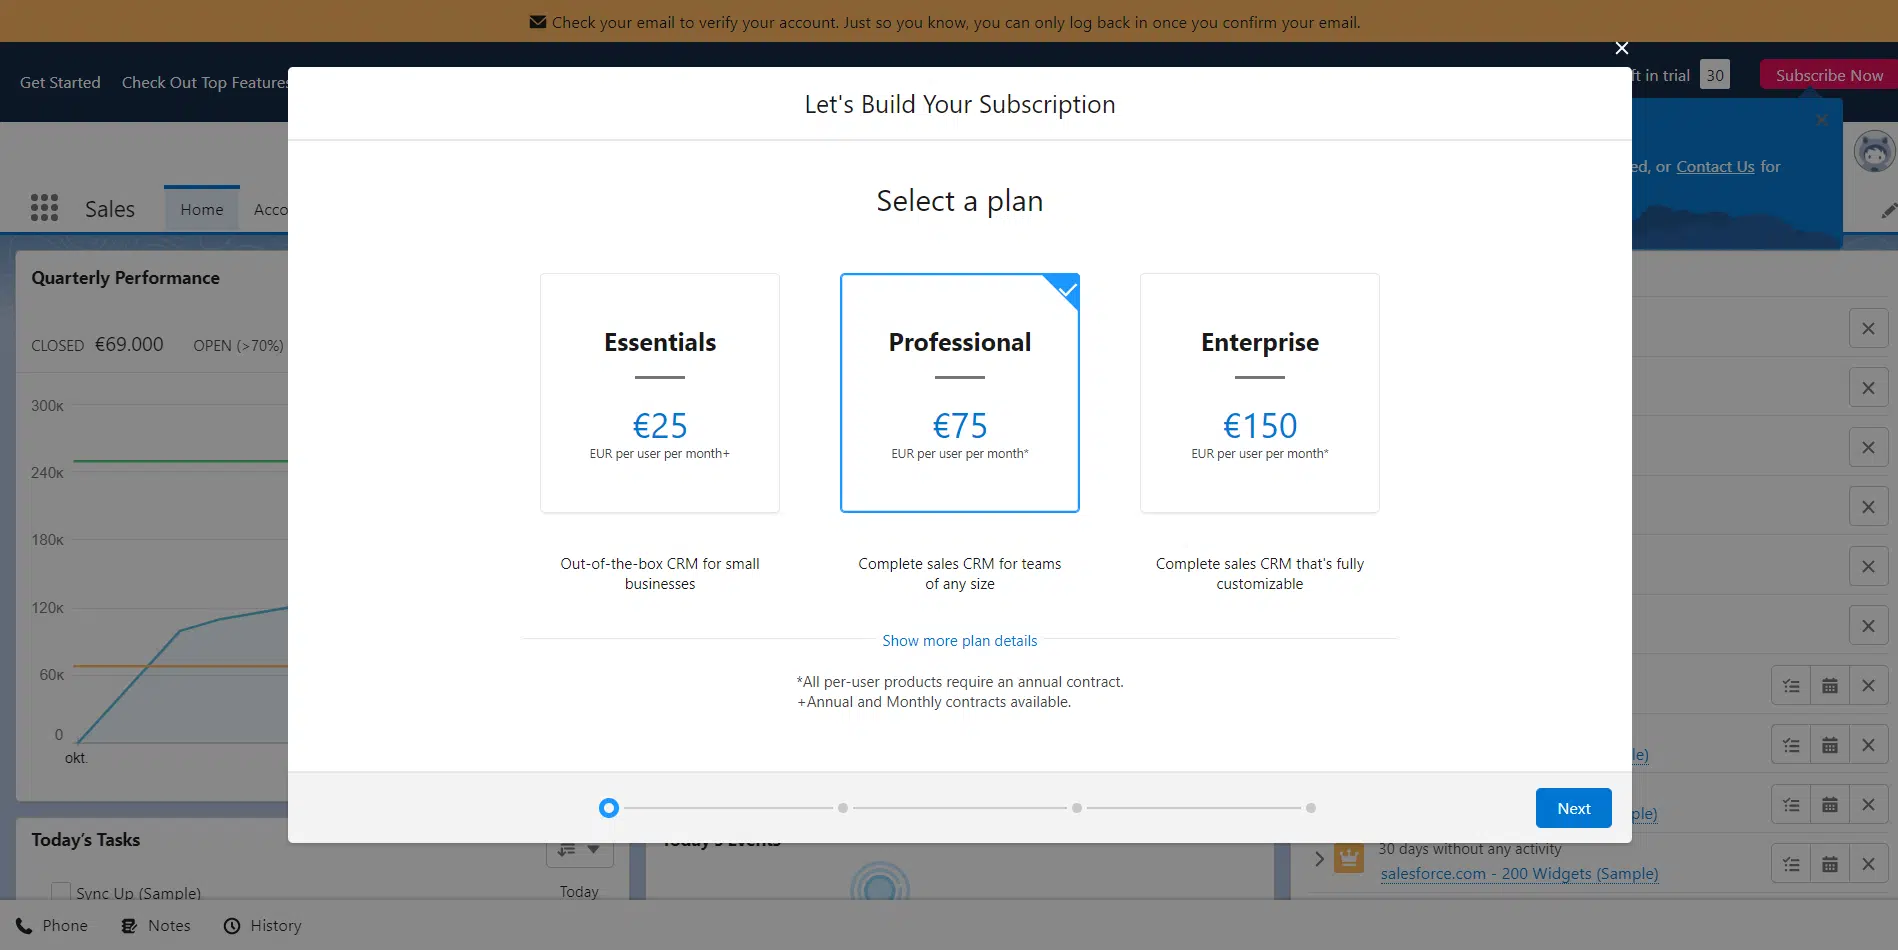Open the Get Started menu item
This screenshot has width=1898, height=950.
point(60,82)
